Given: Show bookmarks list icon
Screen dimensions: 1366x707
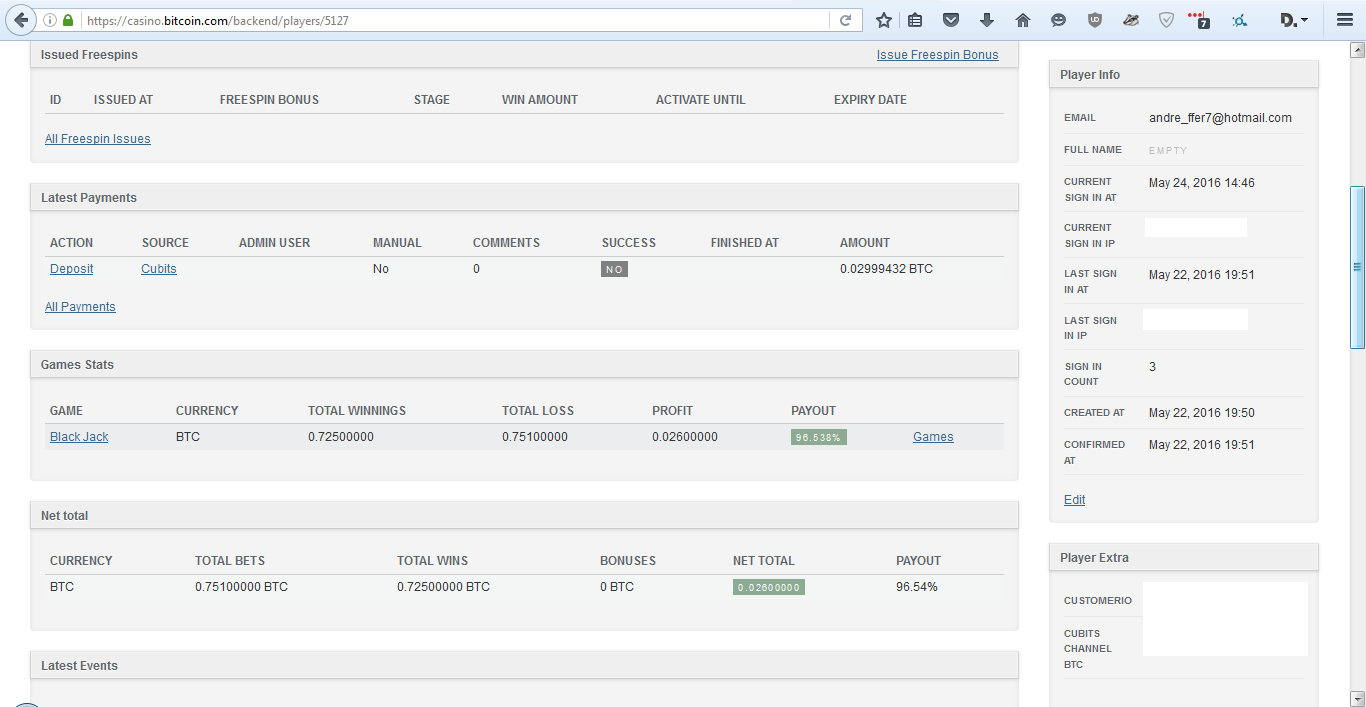Looking at the screenshot, I should tap(915, 20).
